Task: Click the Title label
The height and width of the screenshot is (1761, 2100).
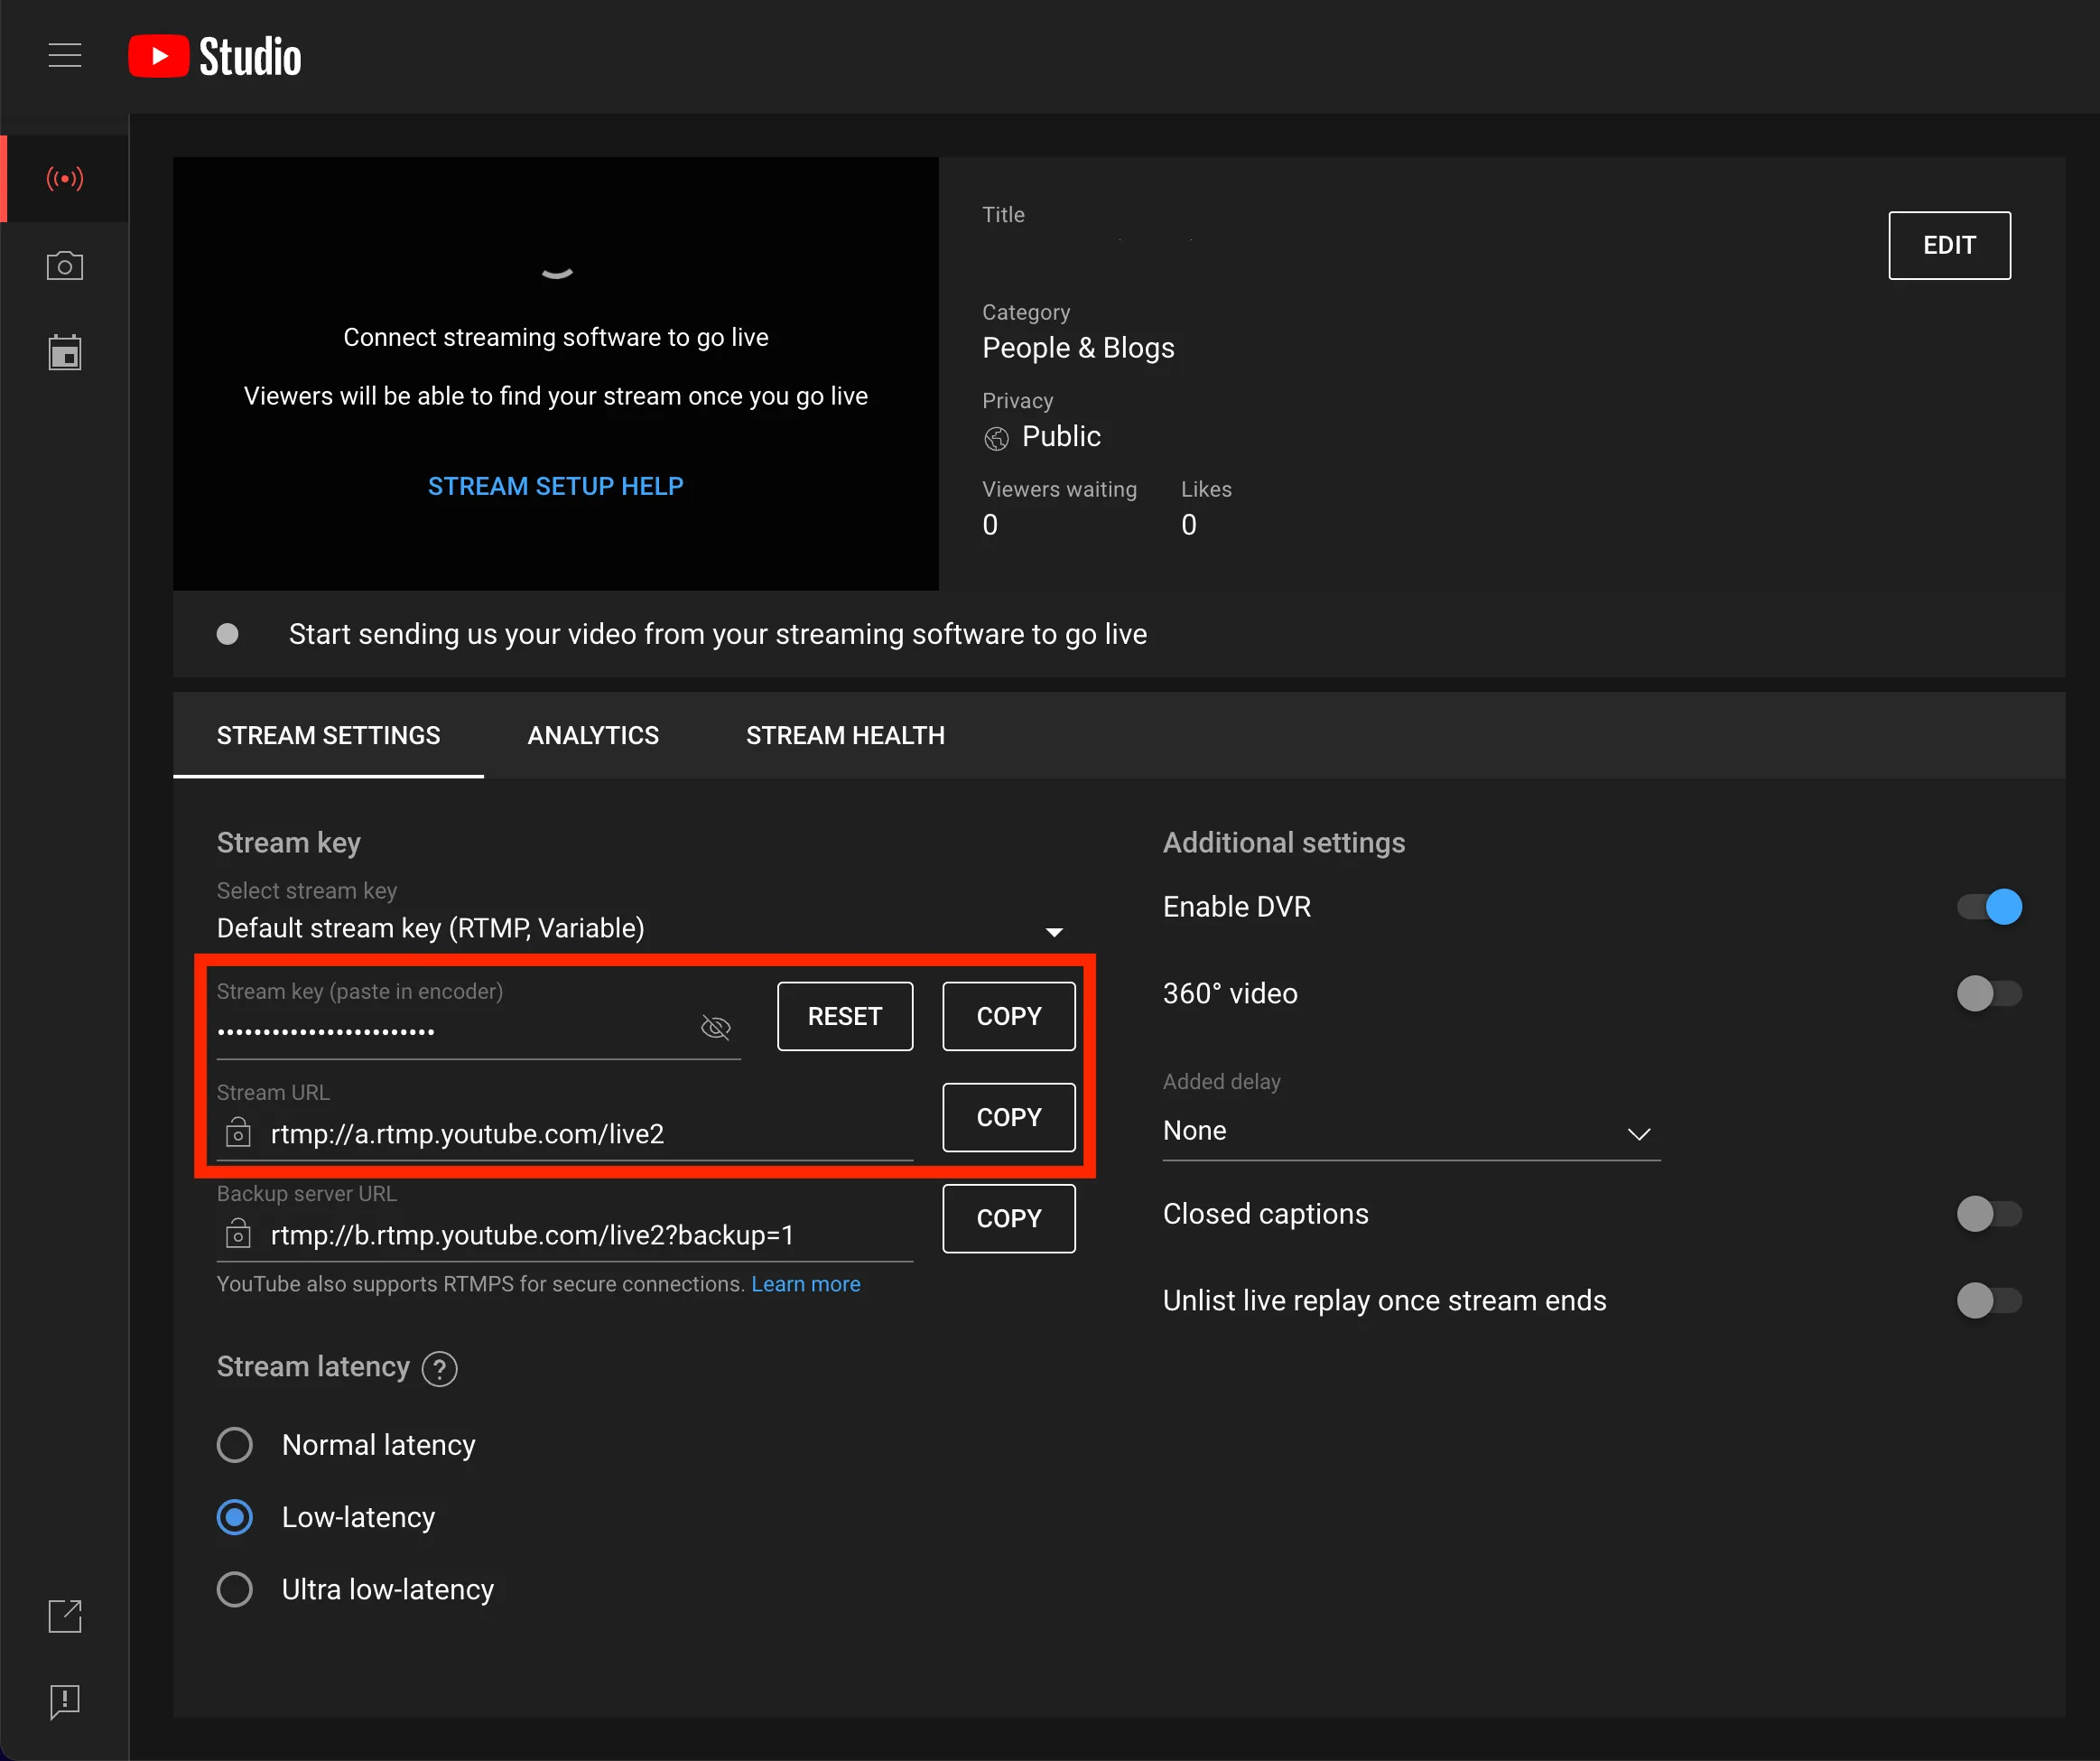Action: coord(1003,214)
